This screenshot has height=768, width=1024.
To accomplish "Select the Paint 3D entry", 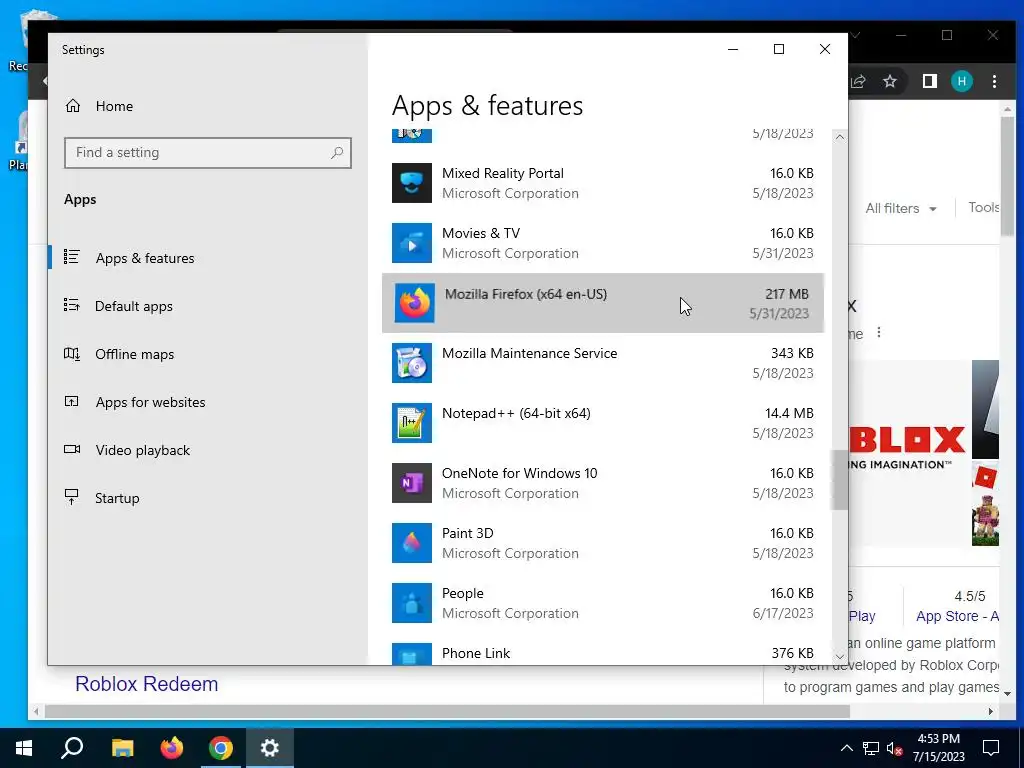I will coord(603,543).
